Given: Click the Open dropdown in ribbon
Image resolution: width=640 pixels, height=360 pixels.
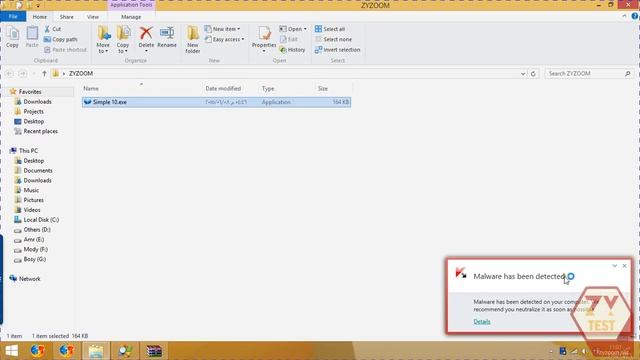Looking at the screenshot, I should coord(293,29).
